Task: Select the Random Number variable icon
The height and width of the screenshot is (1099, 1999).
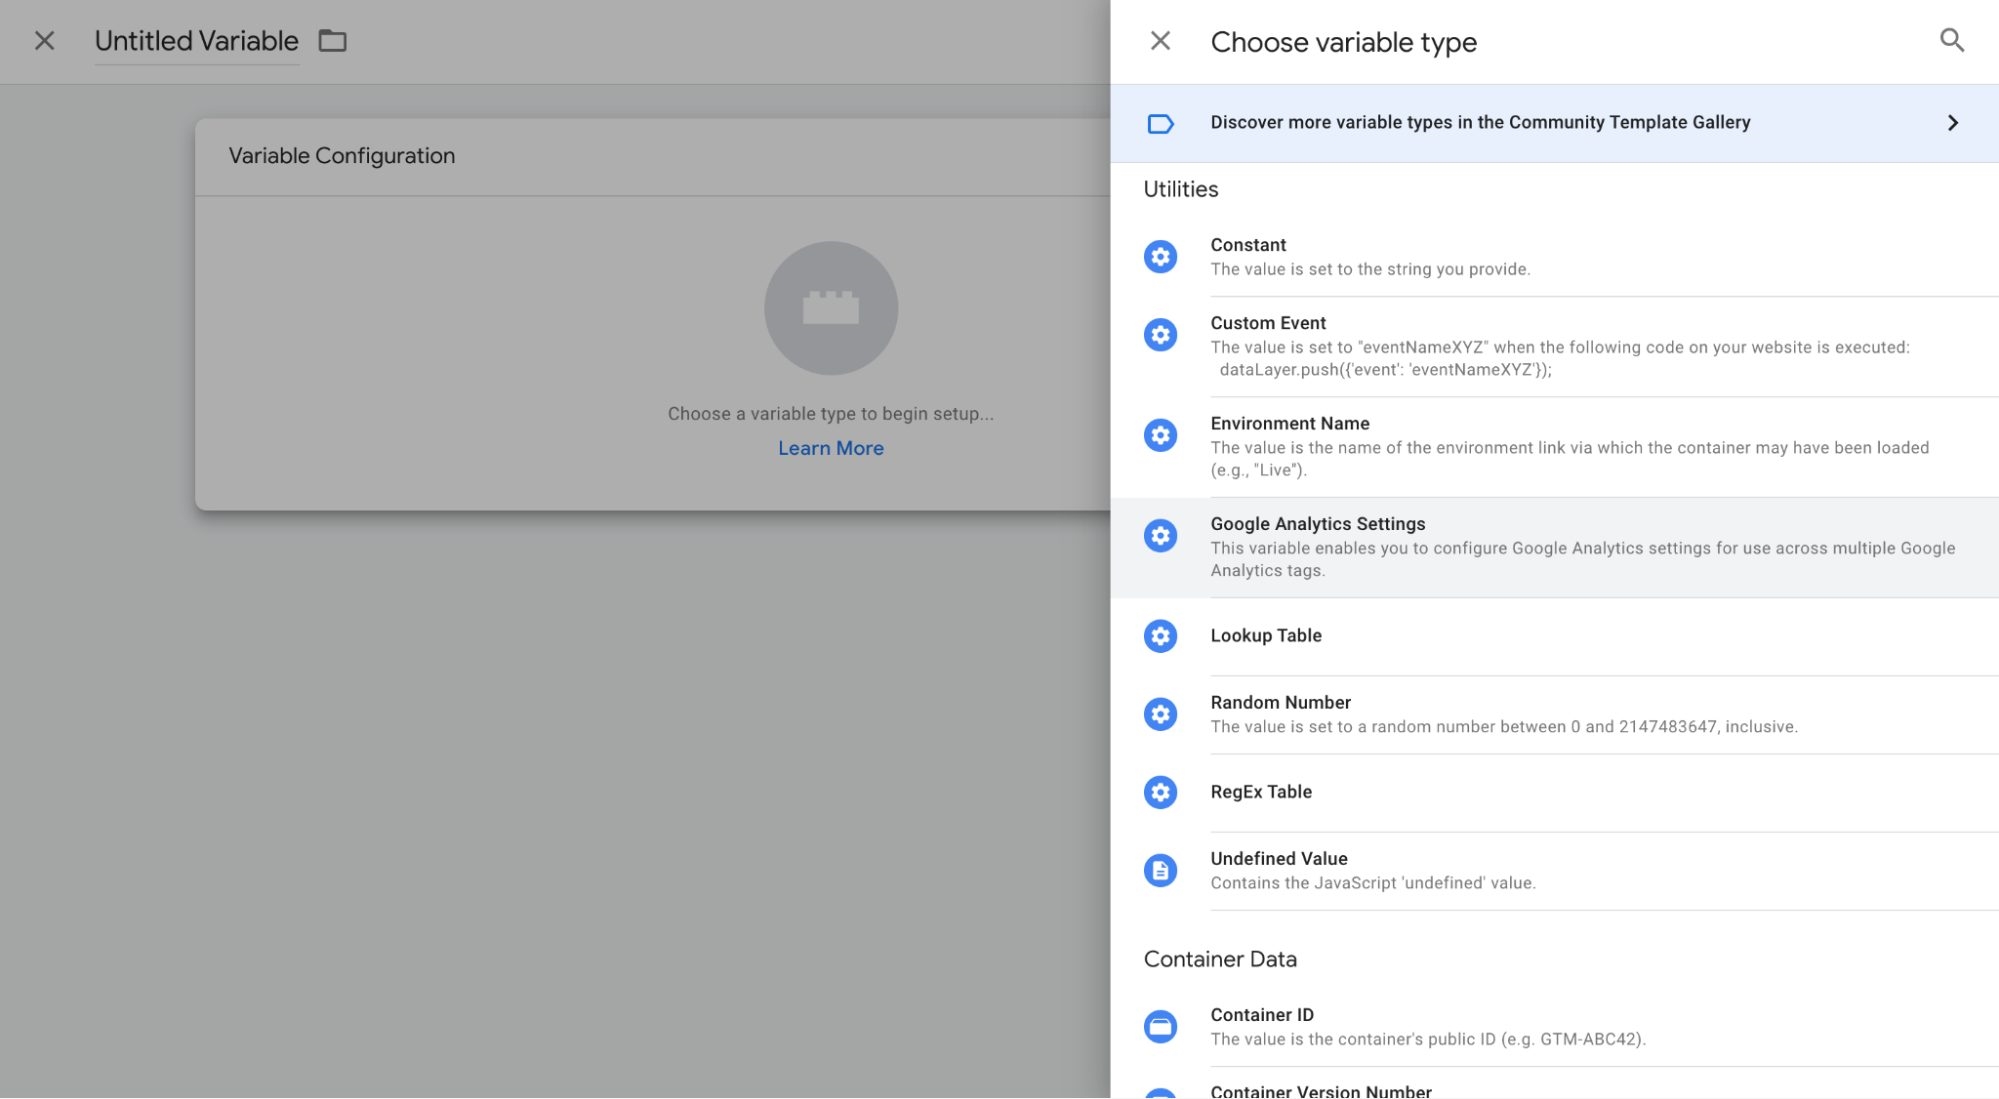Action: [1160, 713]
